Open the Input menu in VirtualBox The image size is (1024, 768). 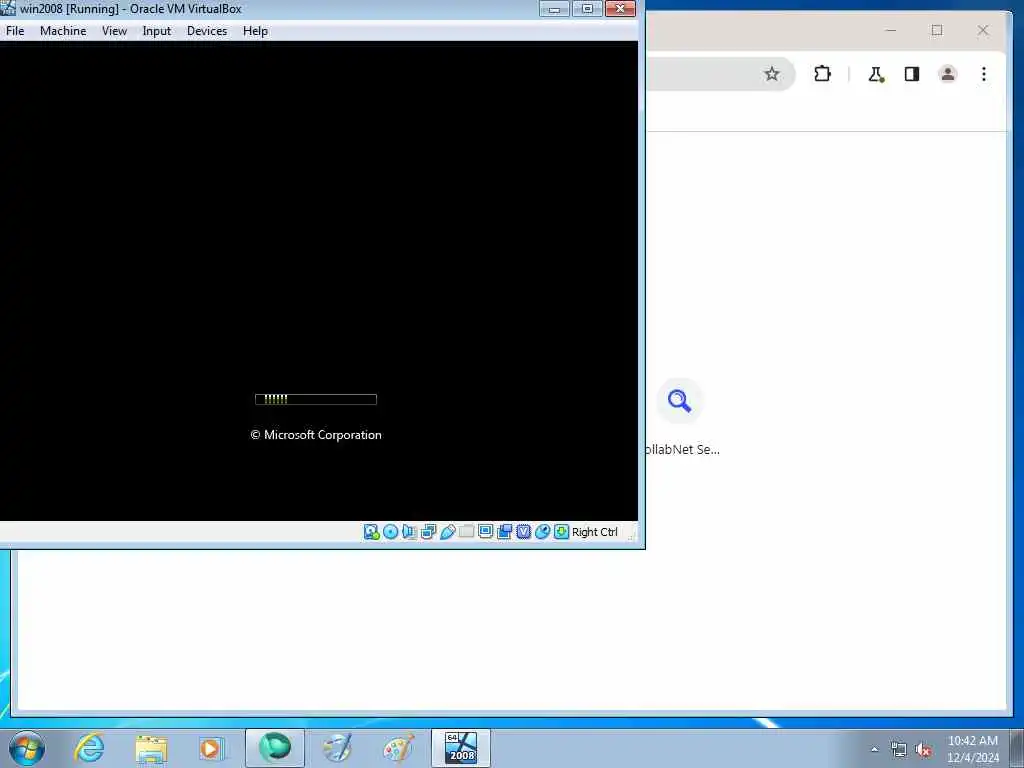157,31
